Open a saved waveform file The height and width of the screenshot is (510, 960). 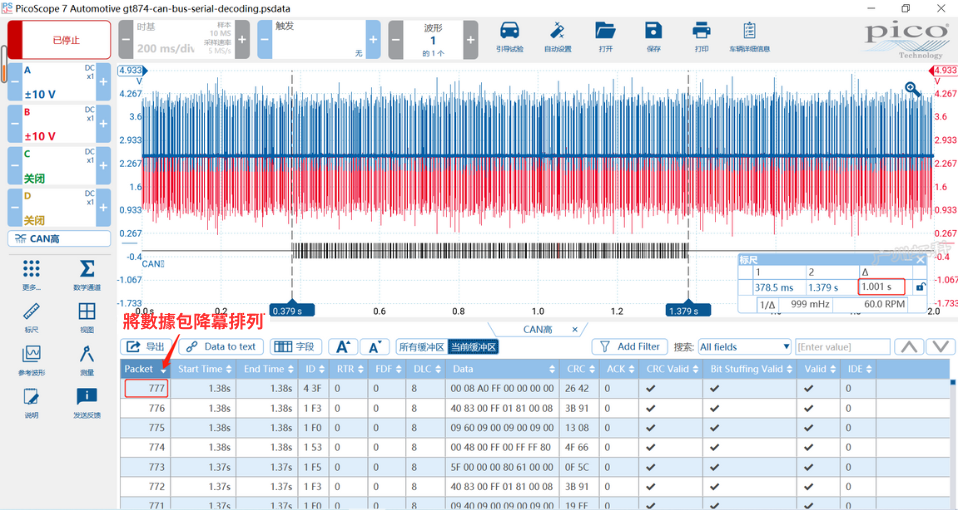[x=605, y=37]
